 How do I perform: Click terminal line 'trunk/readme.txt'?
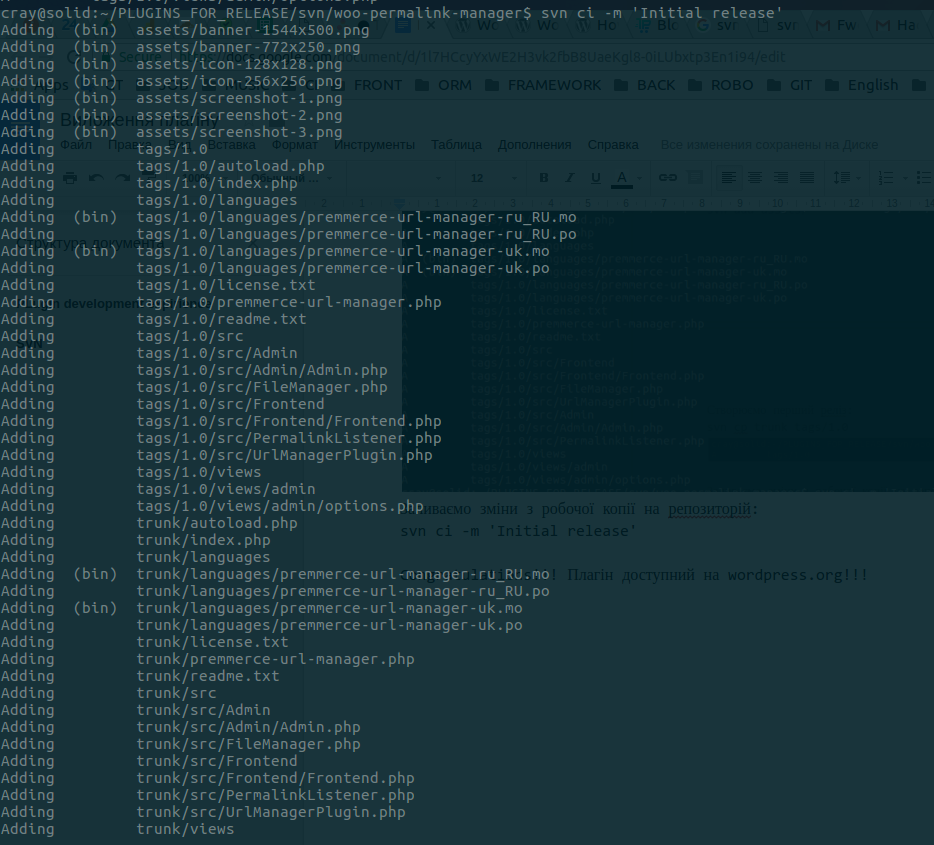coord(208,676)
